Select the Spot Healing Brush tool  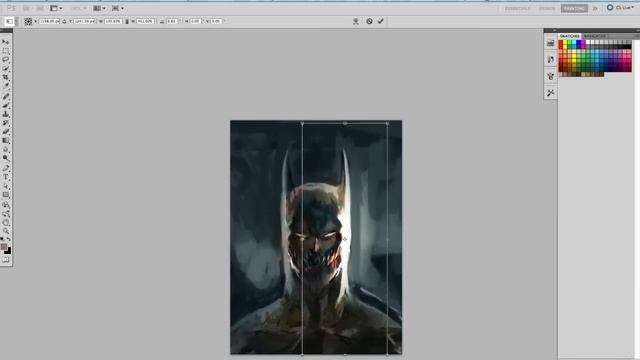6,96
